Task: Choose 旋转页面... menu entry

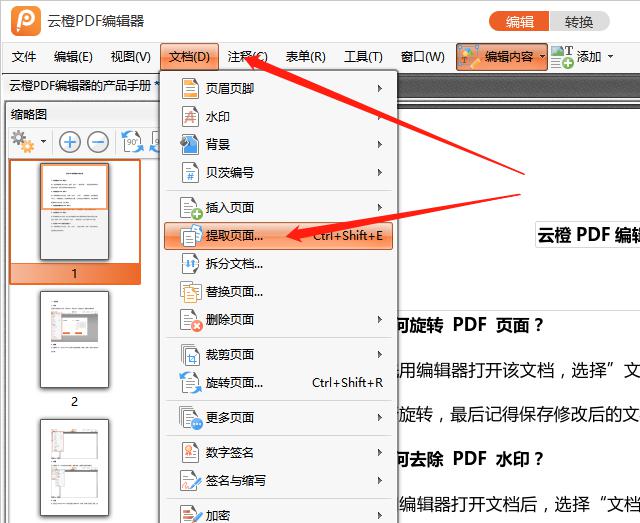Action: (278, 383)
